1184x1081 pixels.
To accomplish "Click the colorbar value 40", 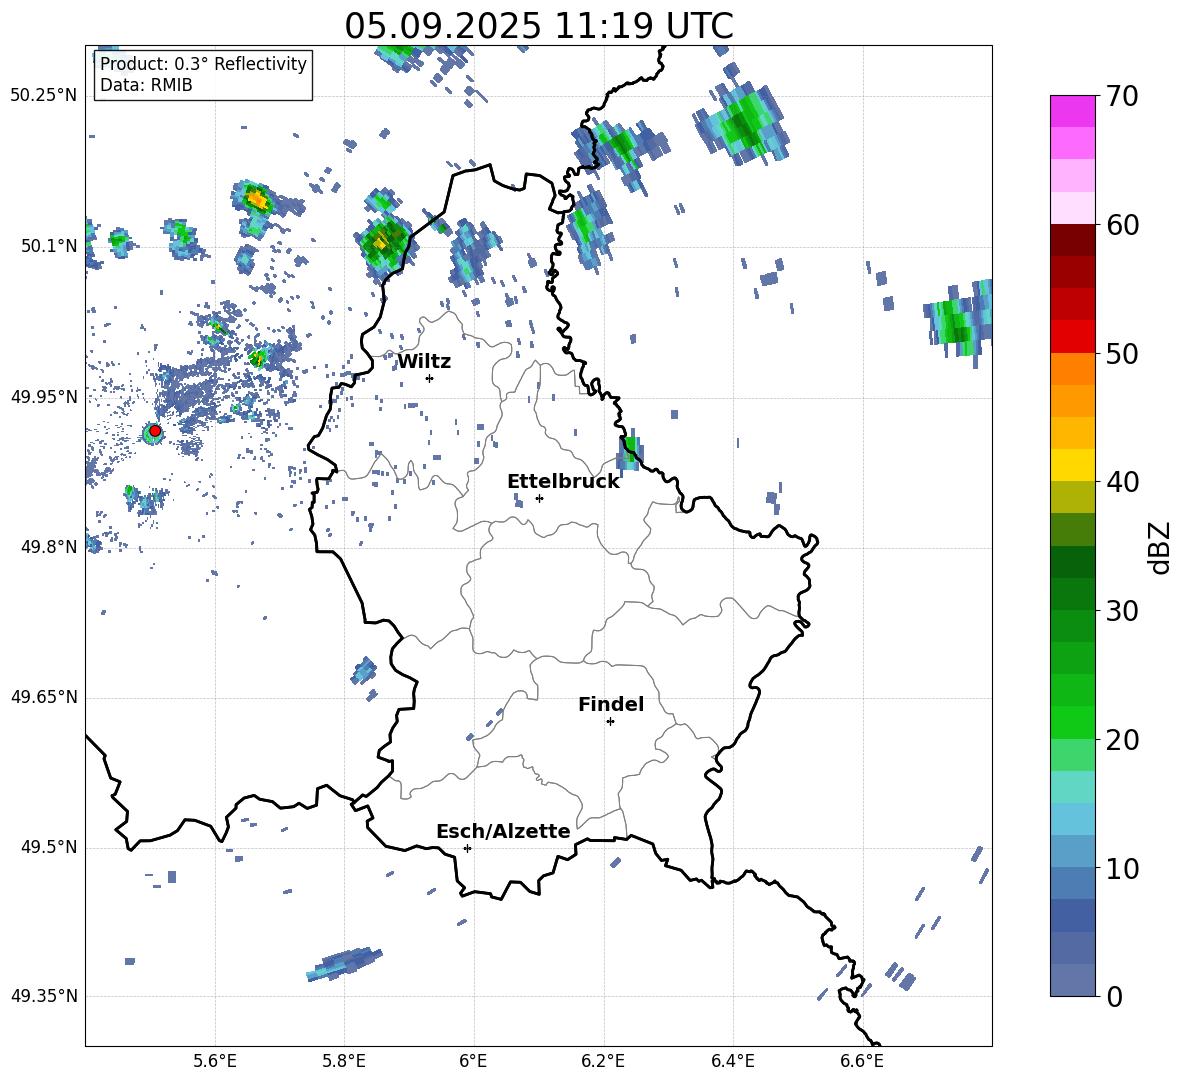I will 1122,482.
